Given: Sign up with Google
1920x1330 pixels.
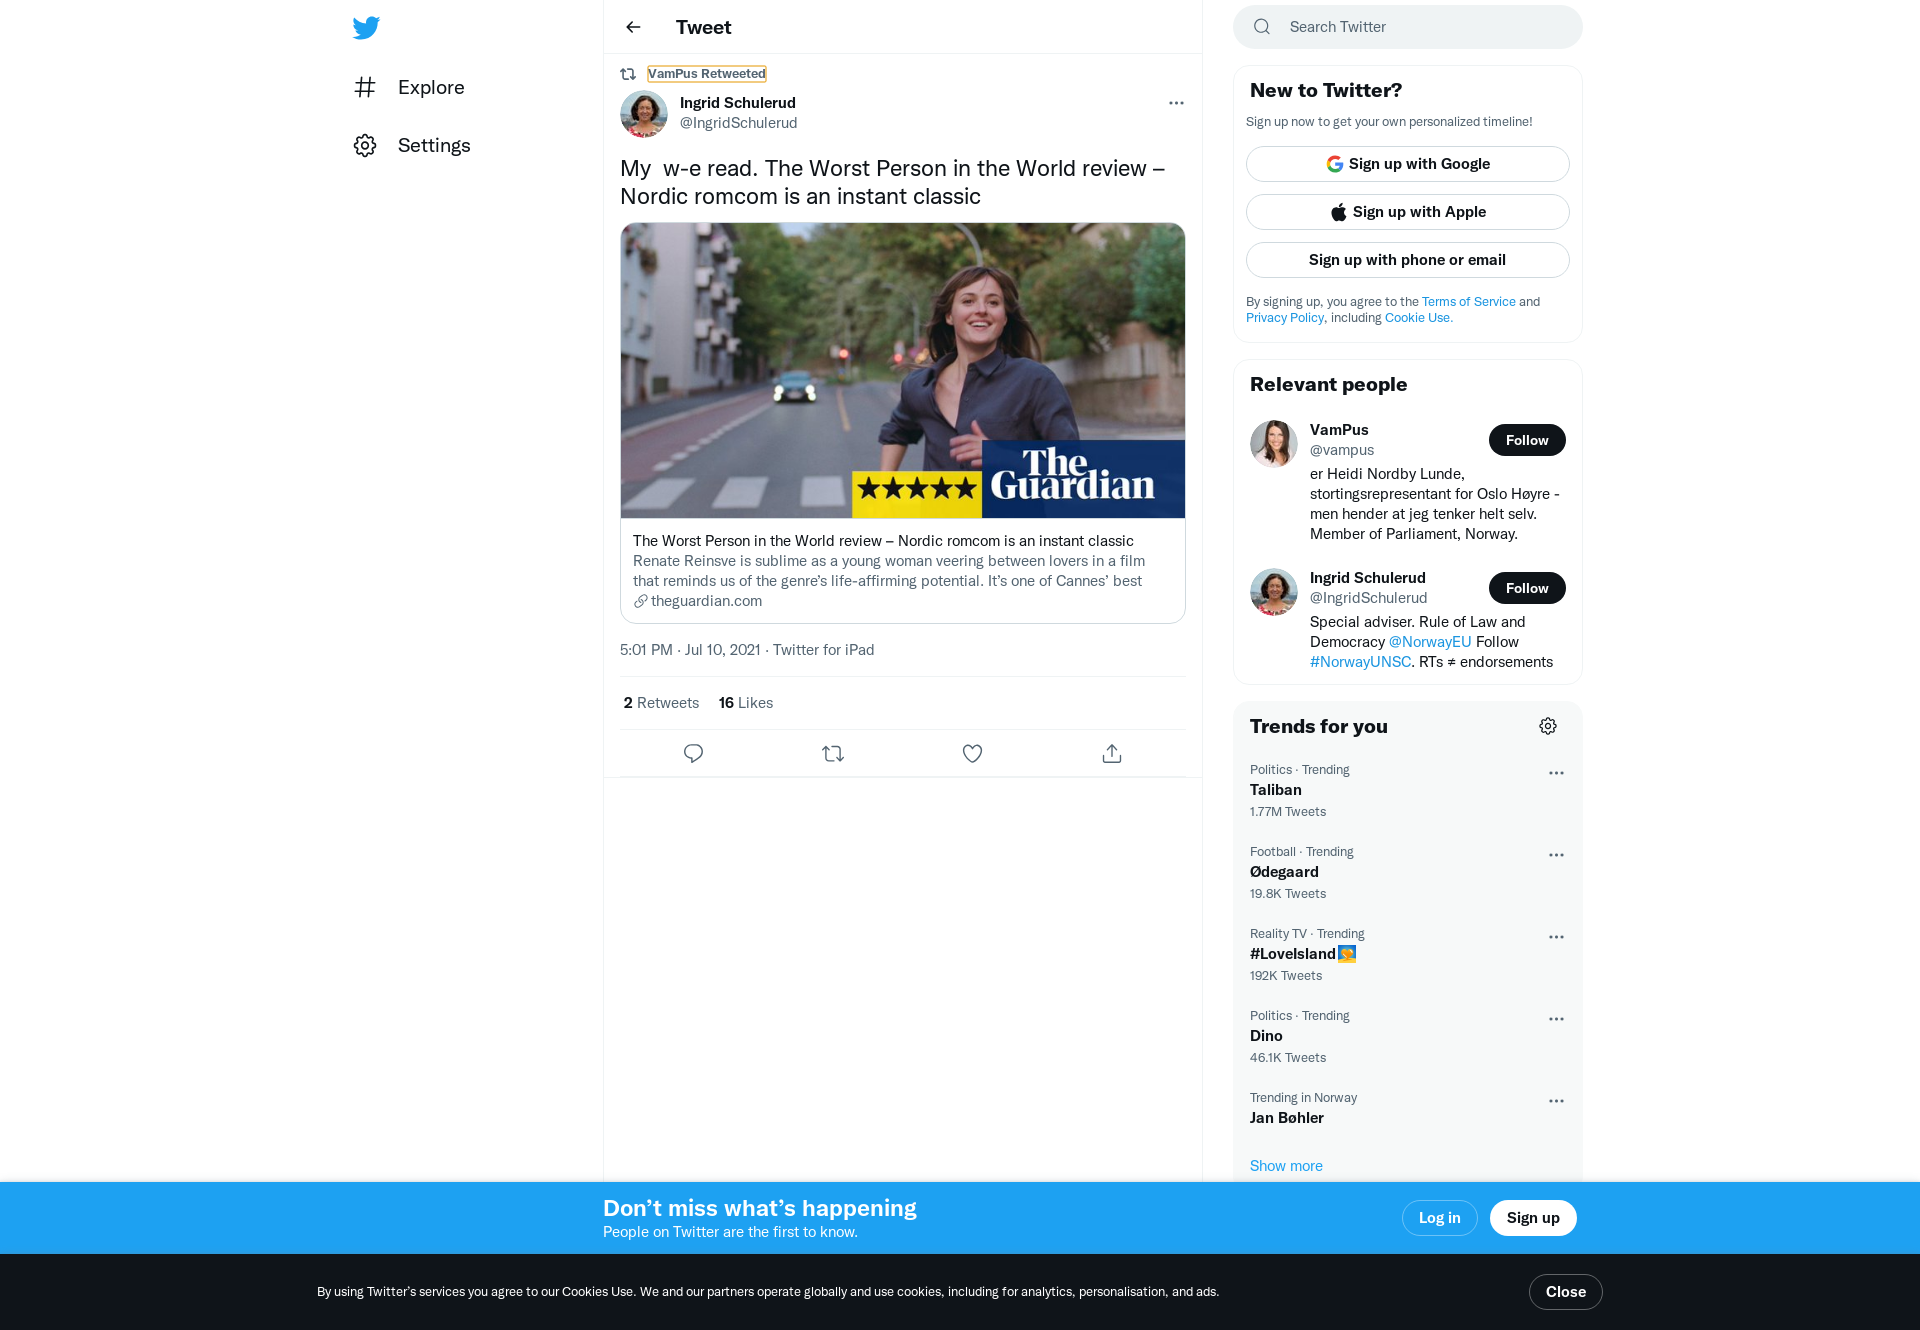Looking at the screenshot, I should pos(1408,164).
